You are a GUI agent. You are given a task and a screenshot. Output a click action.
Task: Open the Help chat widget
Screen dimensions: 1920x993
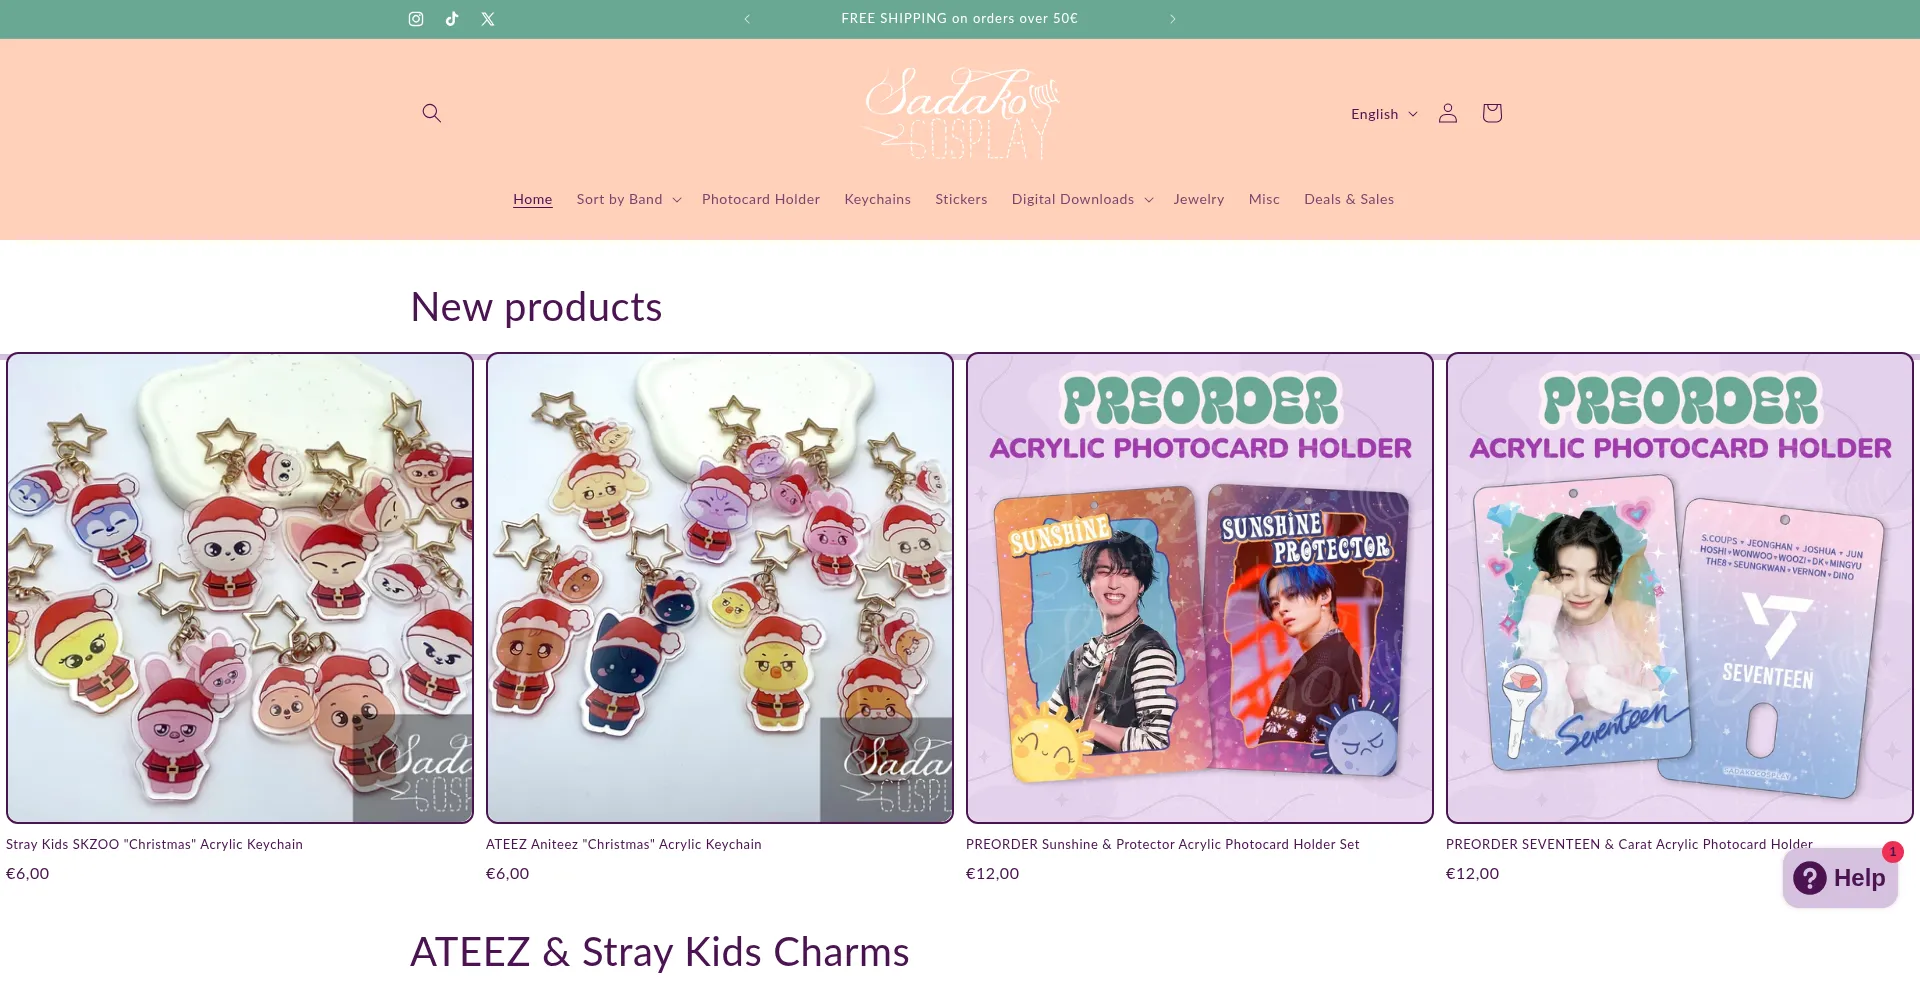[1840, 878]
